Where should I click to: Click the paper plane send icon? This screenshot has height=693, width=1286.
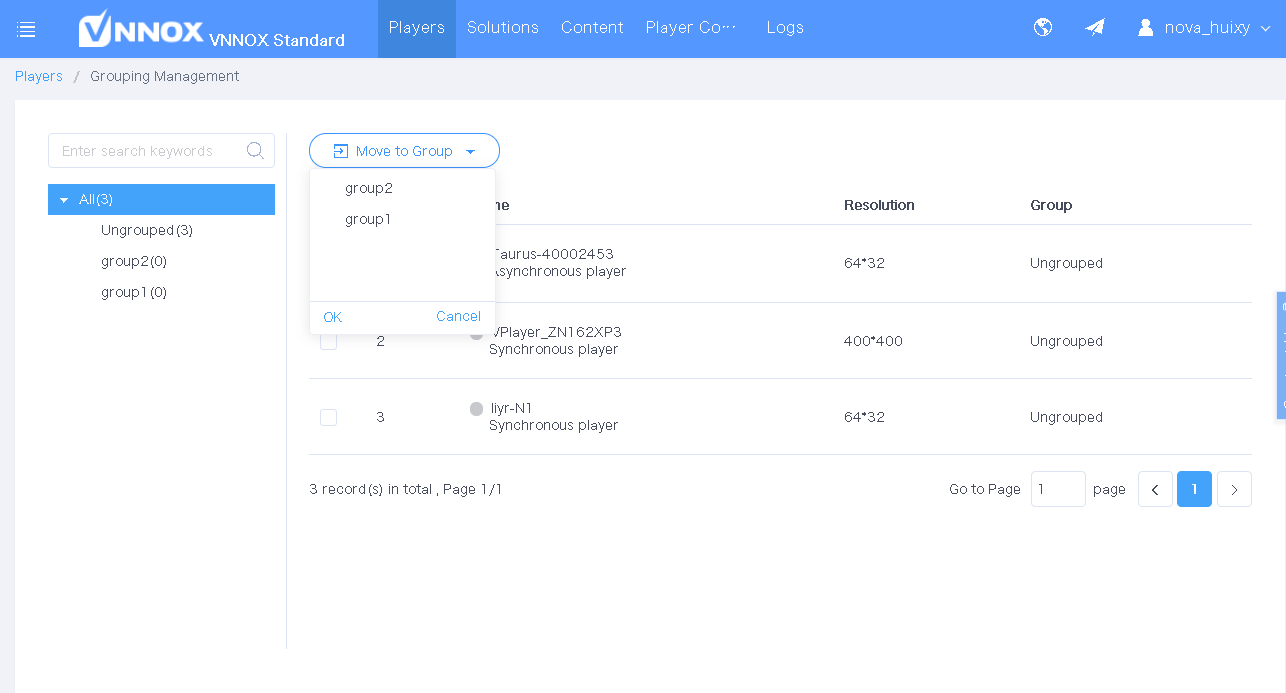[1095, 28]
